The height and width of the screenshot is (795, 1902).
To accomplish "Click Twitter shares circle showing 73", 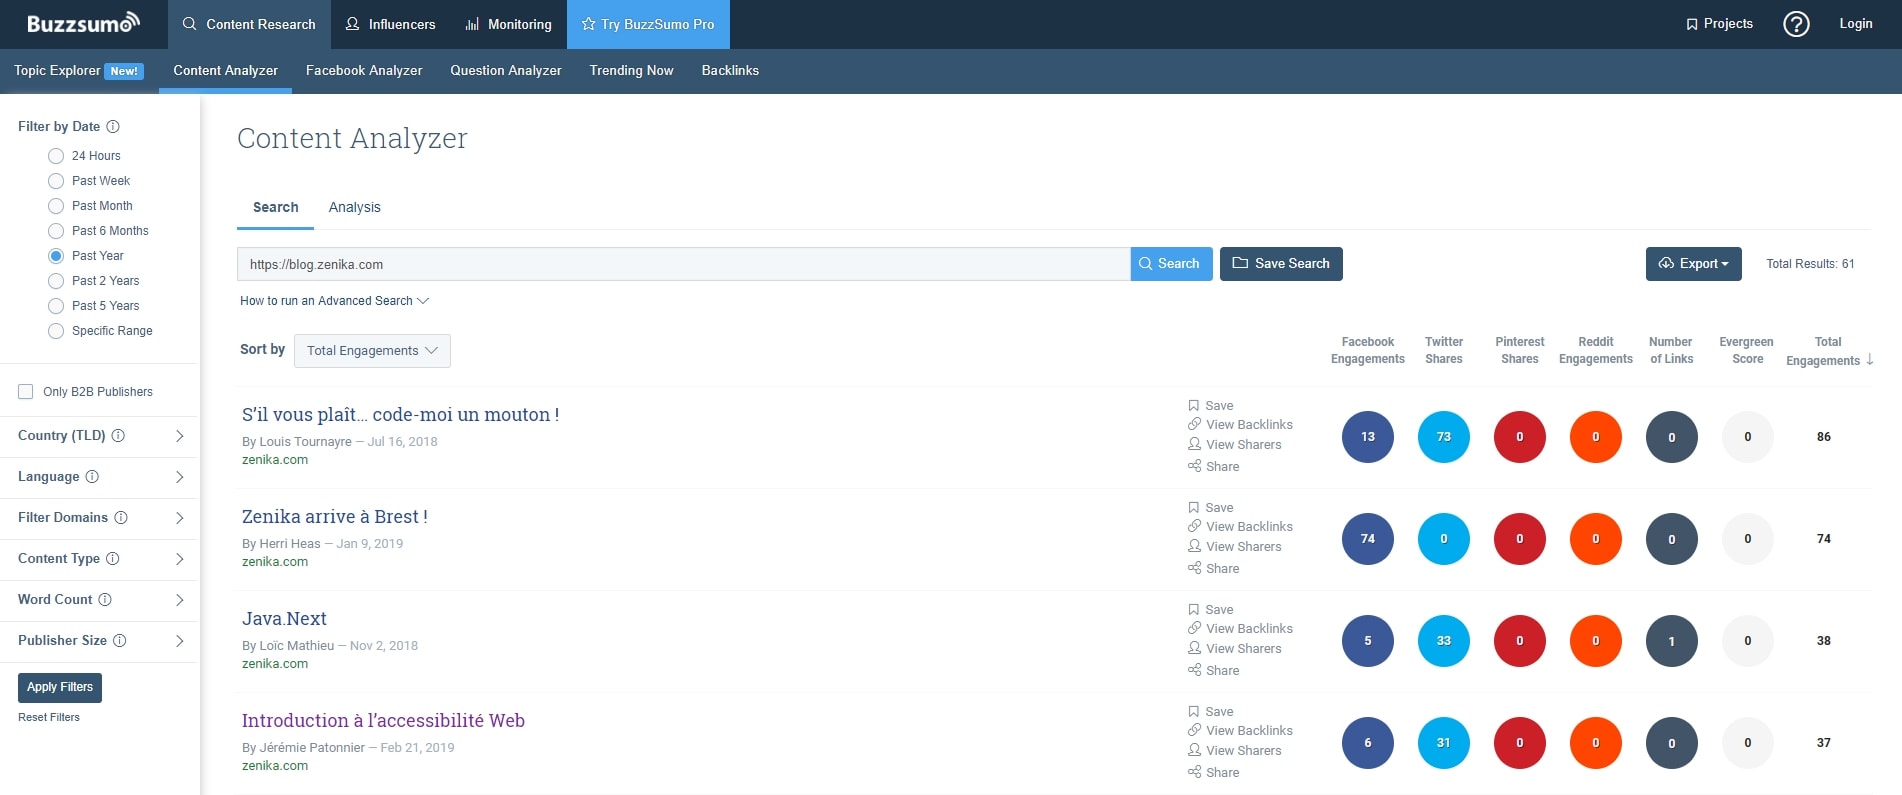I will (1444, 437).
